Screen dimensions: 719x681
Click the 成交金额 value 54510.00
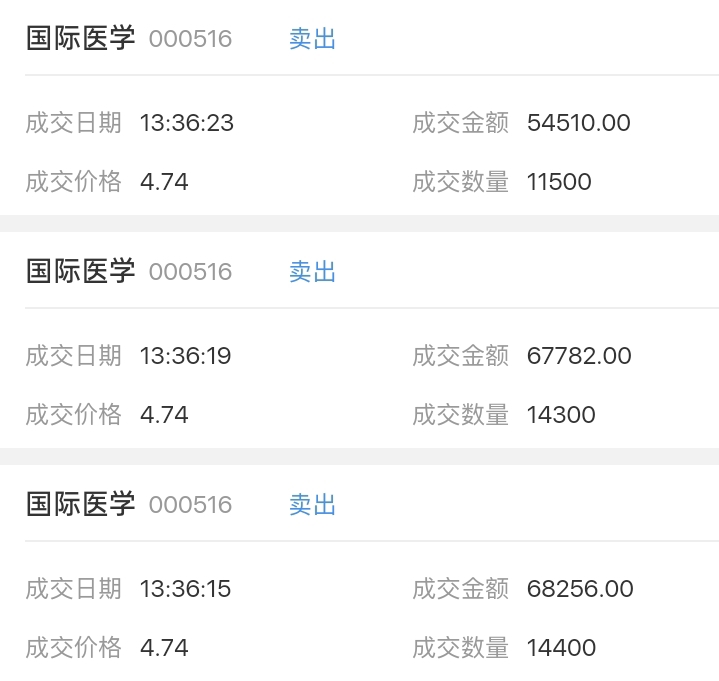[579, 123]
